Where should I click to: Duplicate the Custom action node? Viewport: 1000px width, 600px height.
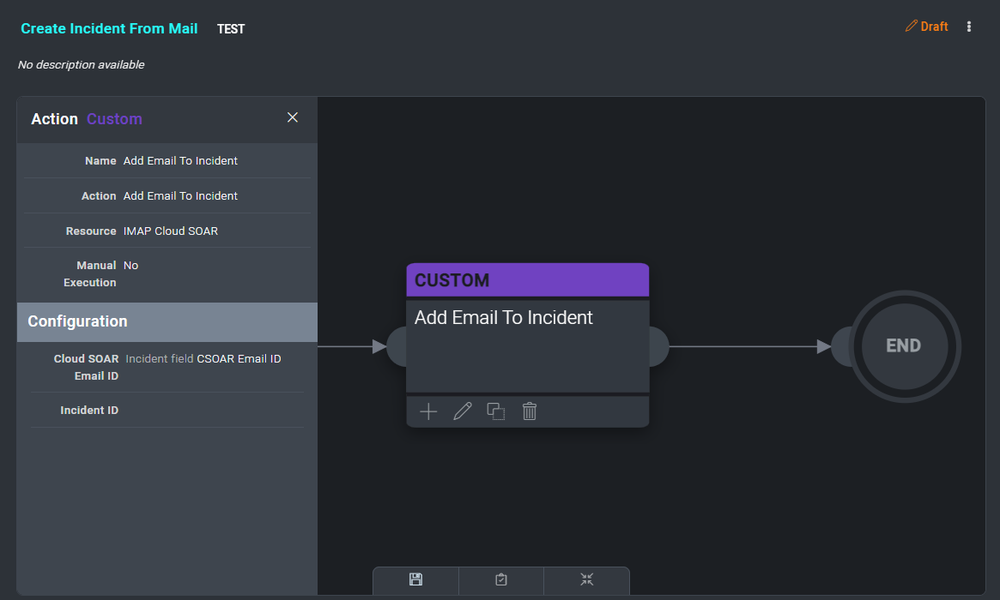tap(496, 411)
